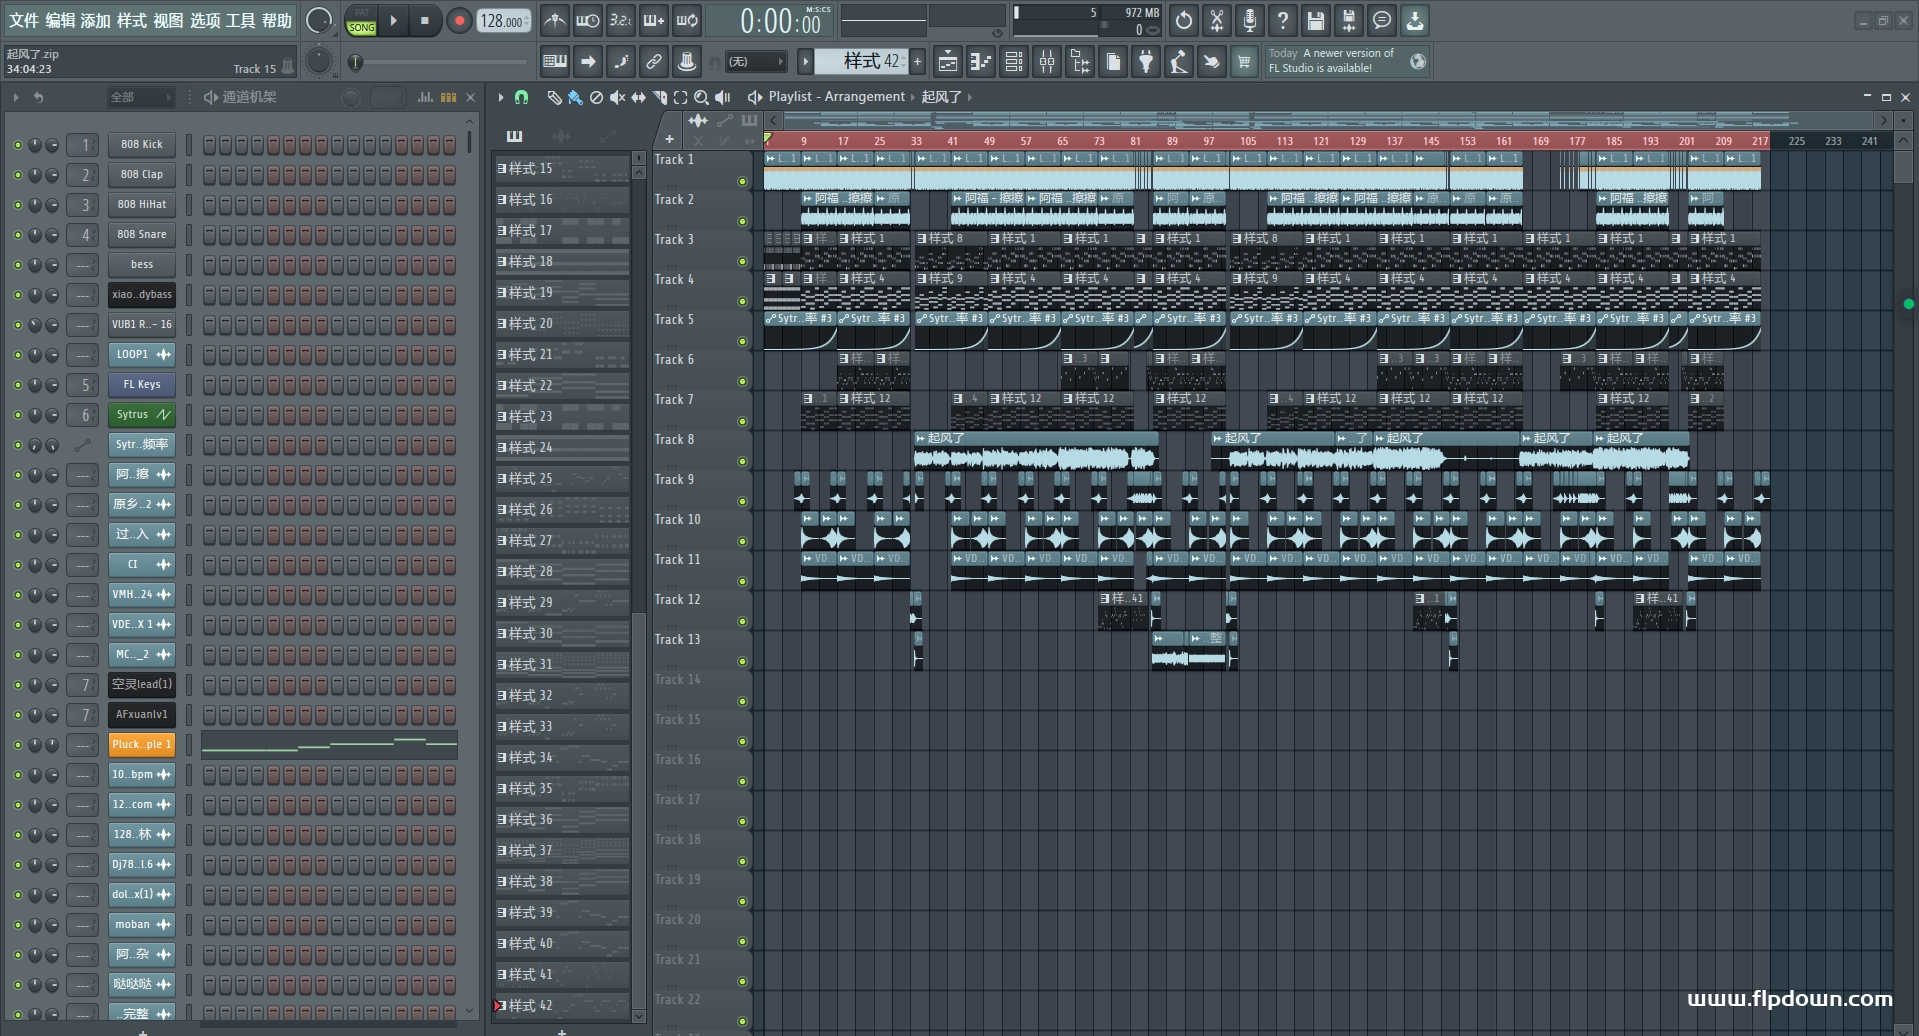The height and width of the screenshot is (1036, 1919).
Task: Select the Slice tool in Playlist
Action: coord(659,97)
